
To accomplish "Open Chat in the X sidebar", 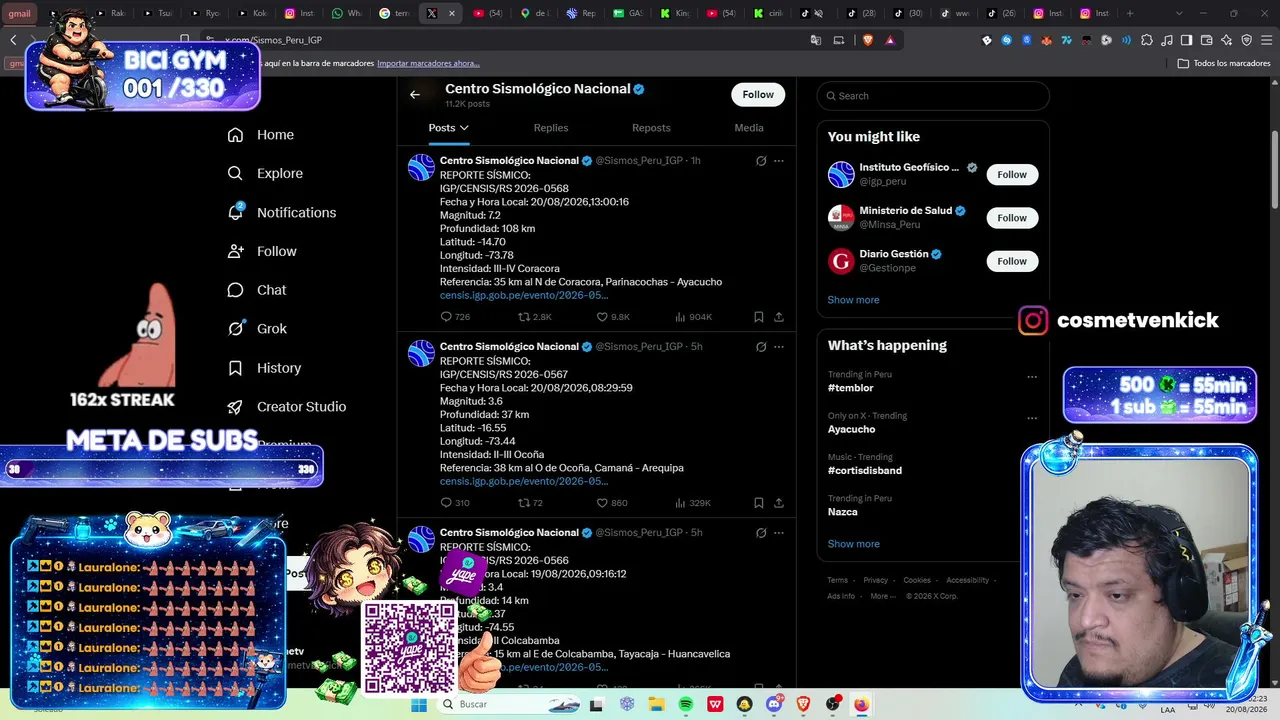I will tap(257, 290).
